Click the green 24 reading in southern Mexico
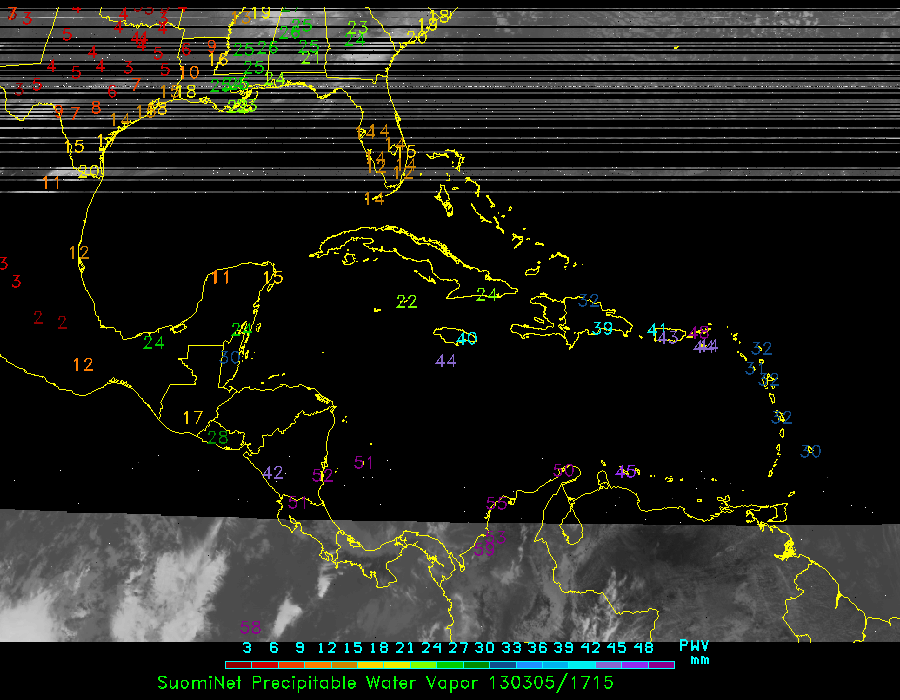The width and height of the screenshot is (900, 700). point(153,342)
